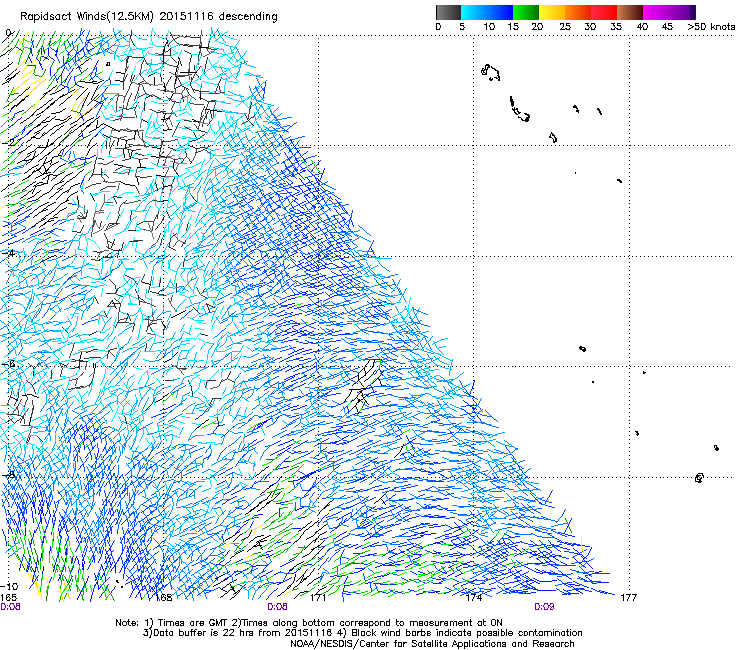Click the '45' legend scale label
Image resolution: width=740 pixels, height=650 pixels.
point(667,27)
